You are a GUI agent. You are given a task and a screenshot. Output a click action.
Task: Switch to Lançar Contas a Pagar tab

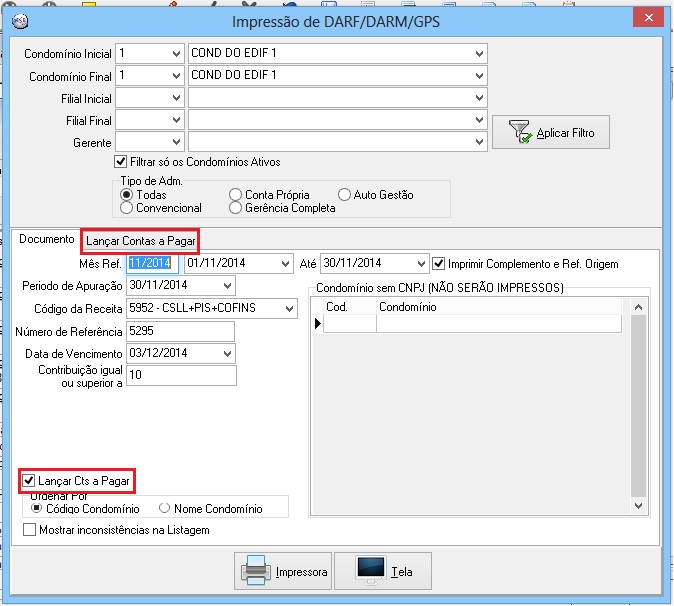(x=141, y=241)
